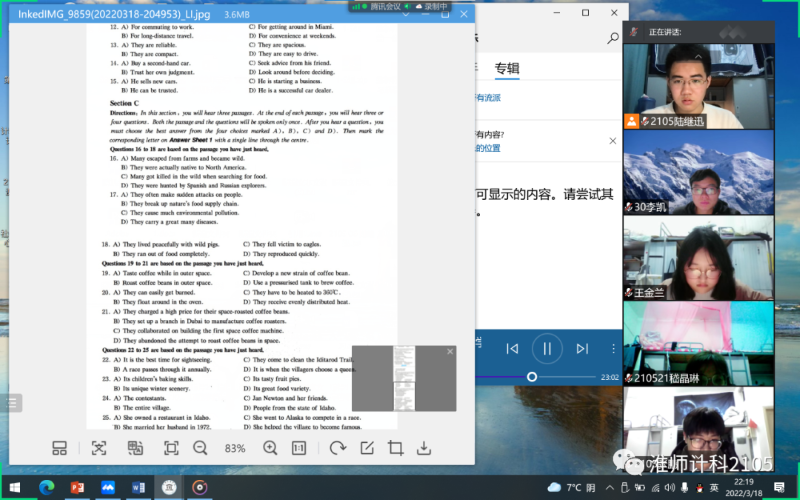The height and width of the screenshot is (500, 800).
Task: Expand hidden system tray icons
Action: point(612,487)
